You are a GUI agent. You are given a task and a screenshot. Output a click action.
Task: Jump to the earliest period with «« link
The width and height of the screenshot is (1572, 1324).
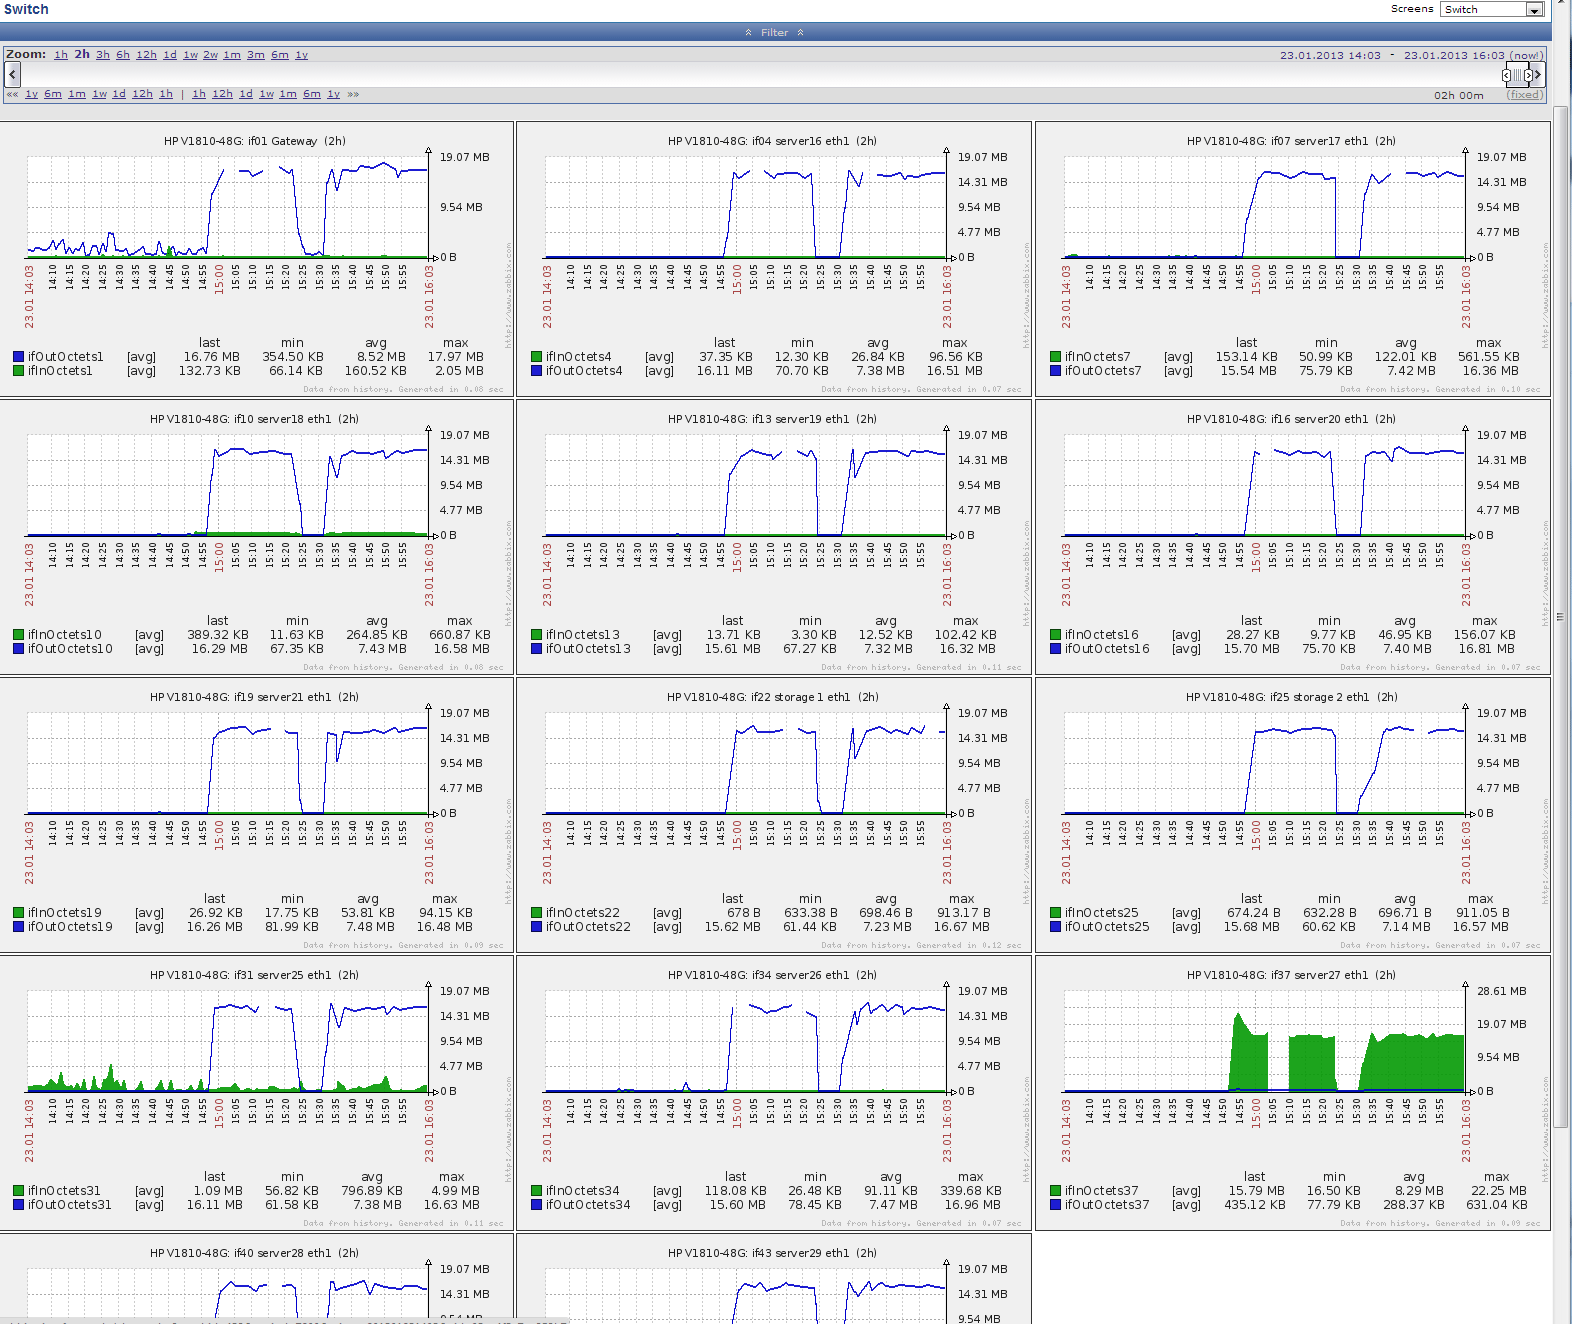(12, 94)
